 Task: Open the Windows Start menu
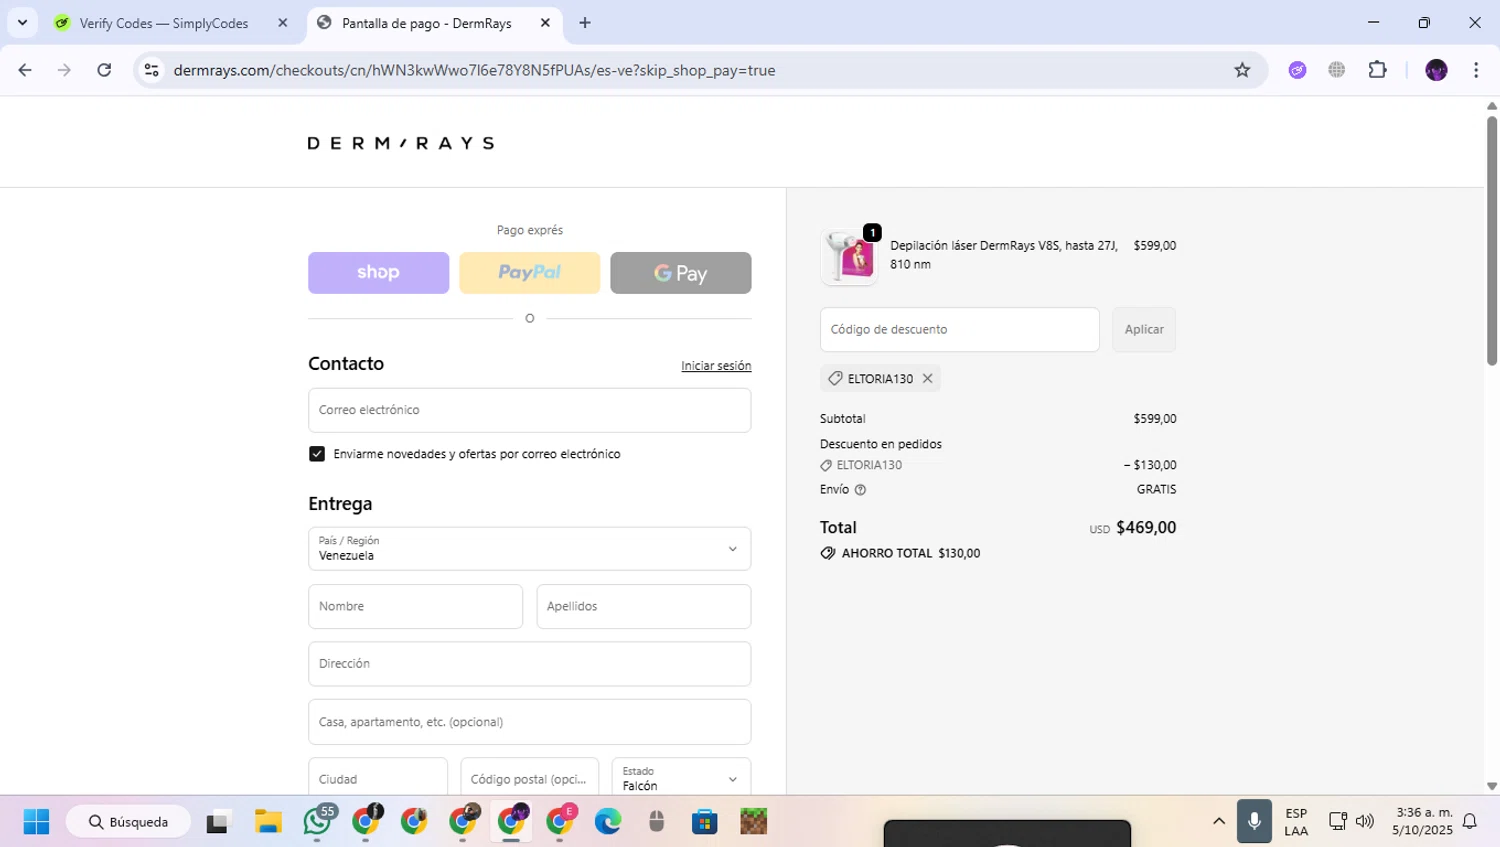pos(36,822)
